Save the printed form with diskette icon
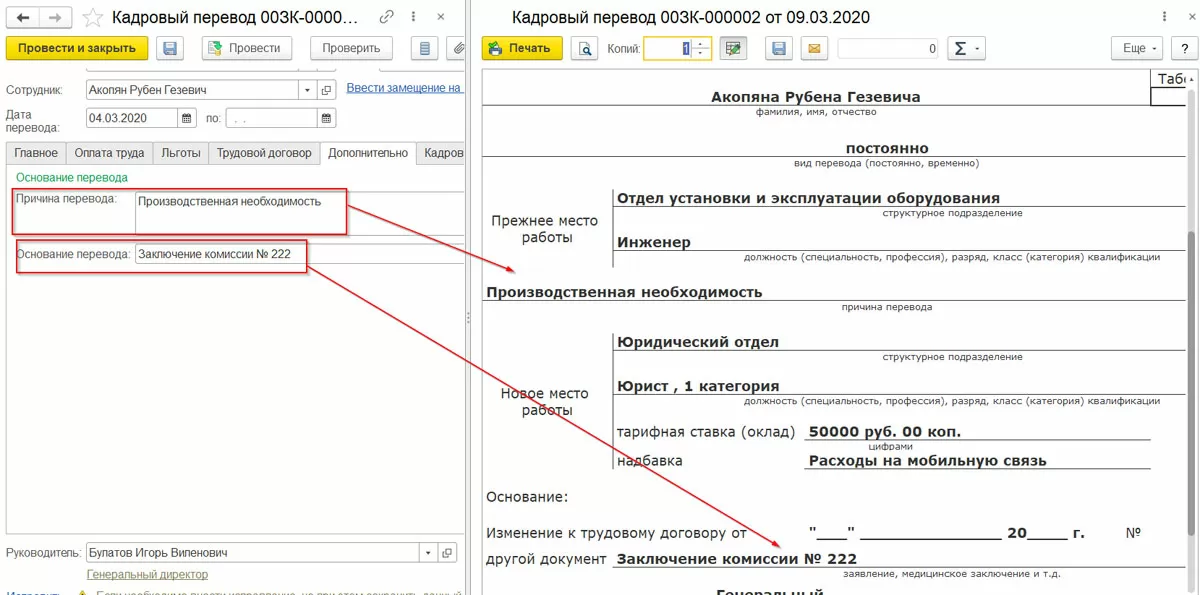The width and height of the screenshot is (1200, 595). [x=779, y=48]
